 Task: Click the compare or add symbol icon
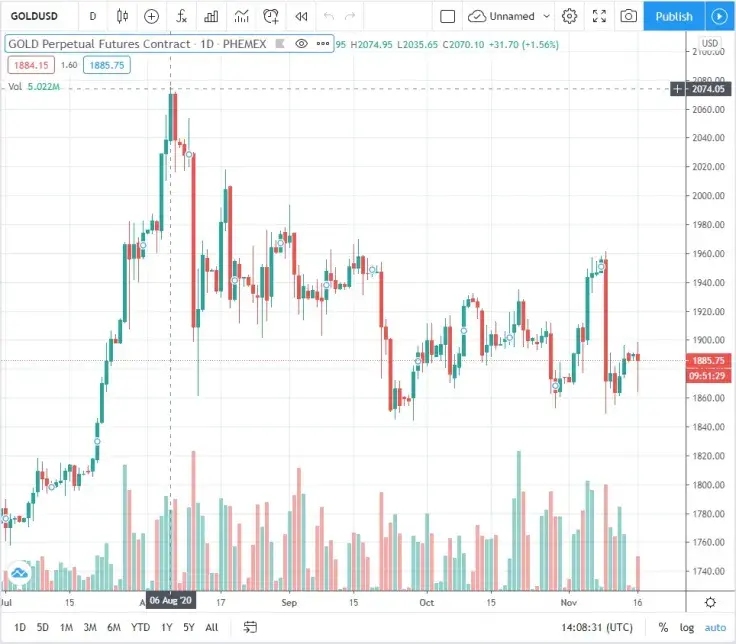tap(151, 16)
